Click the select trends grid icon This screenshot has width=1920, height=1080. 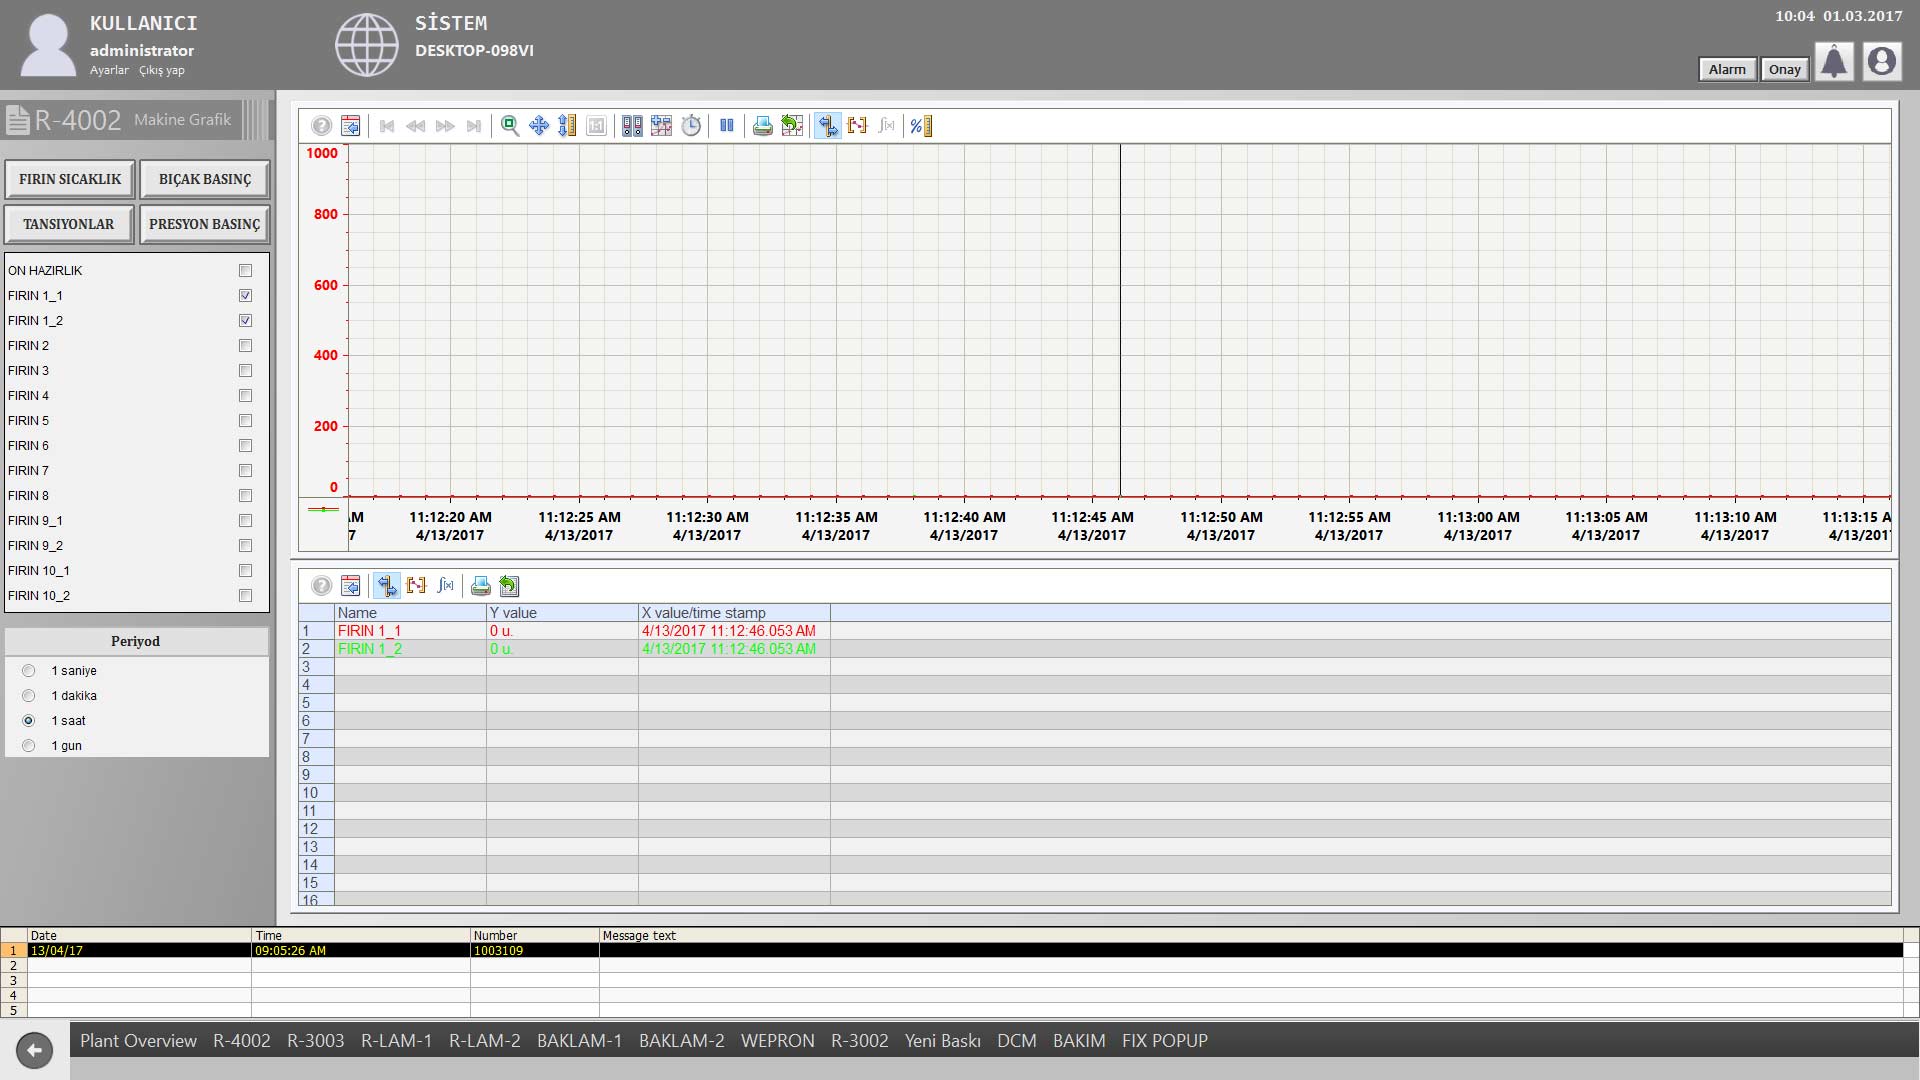(x=661, y=126)
